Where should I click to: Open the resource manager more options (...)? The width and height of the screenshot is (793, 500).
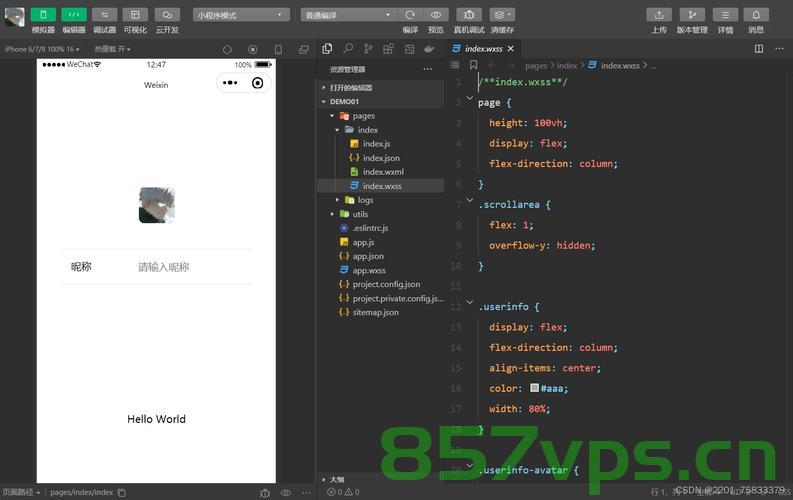pyautogui.click(x=428, y=69)
